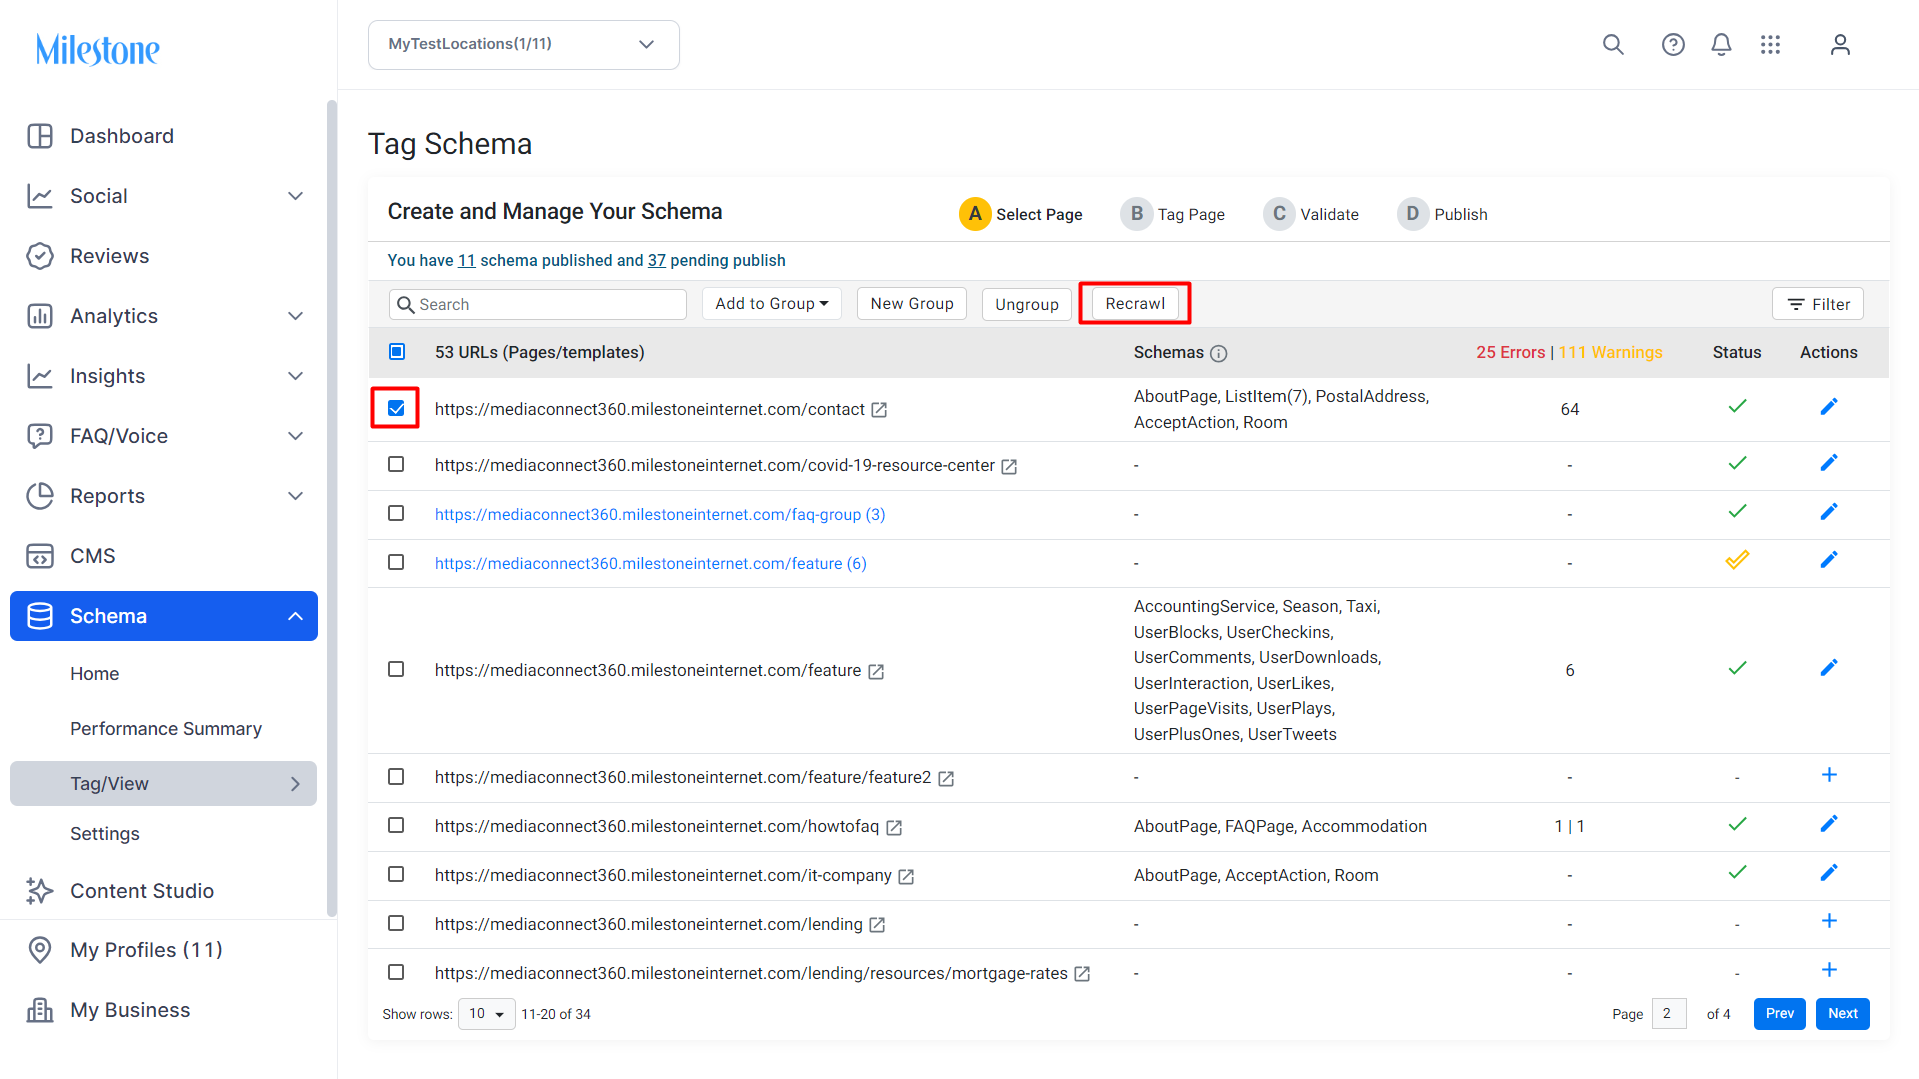
Task: Add schema to /lending with plus icon
Action: (1829, 921)
